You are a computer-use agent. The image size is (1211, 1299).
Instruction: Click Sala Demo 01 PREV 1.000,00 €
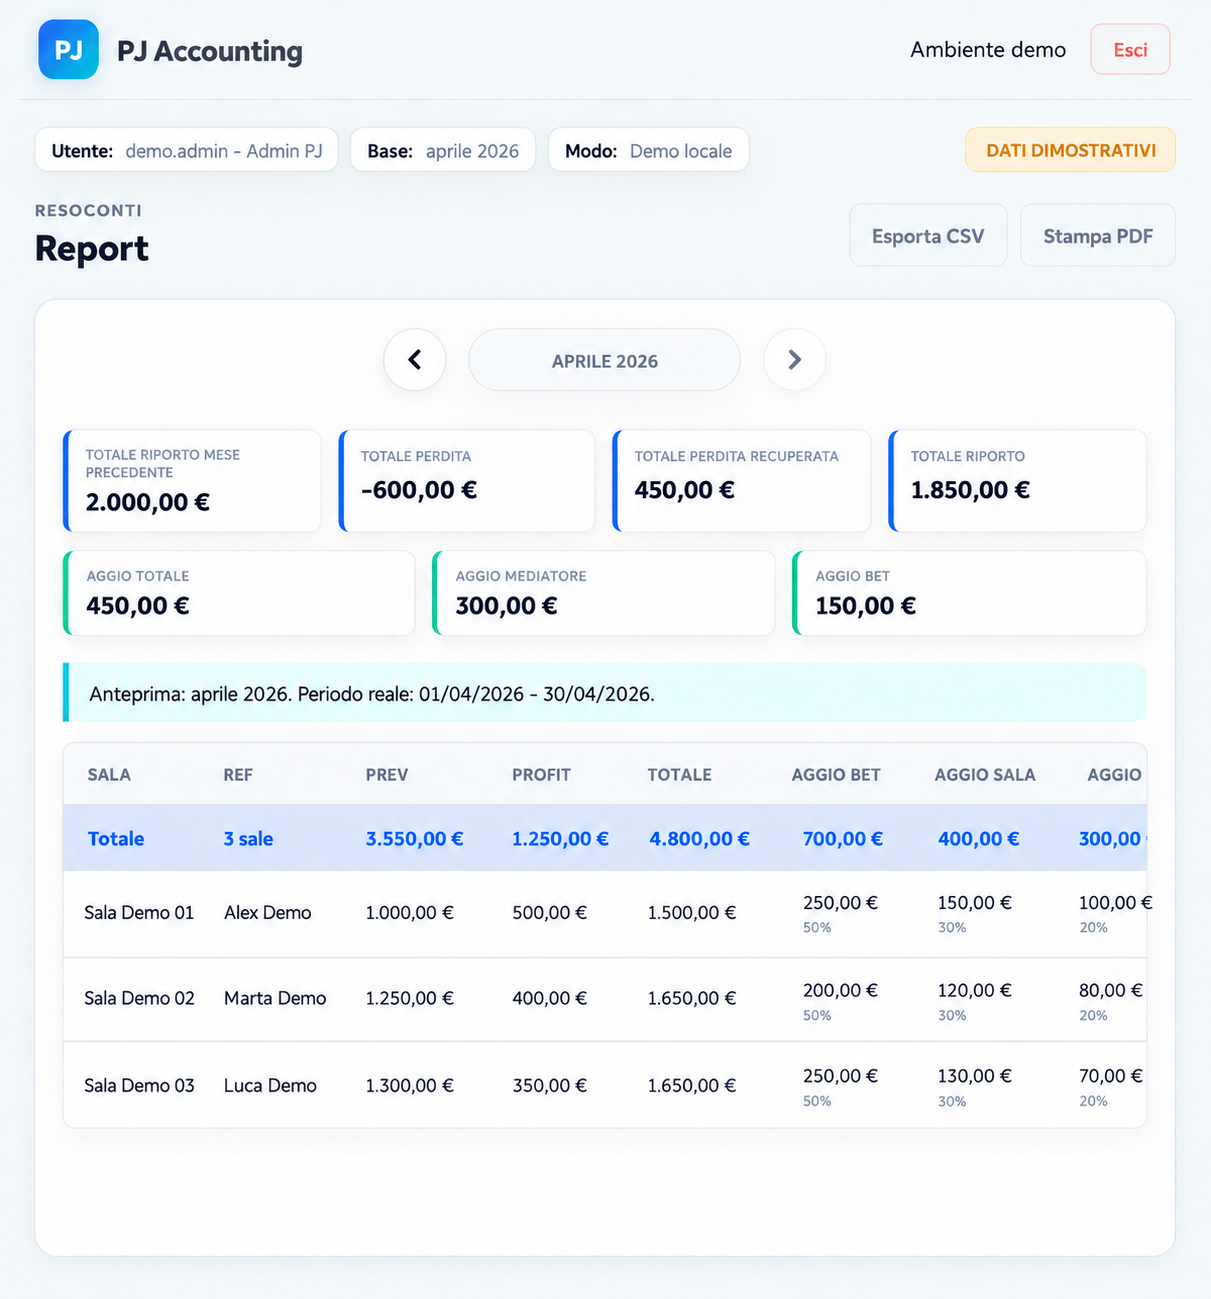(x=409, y=912)
